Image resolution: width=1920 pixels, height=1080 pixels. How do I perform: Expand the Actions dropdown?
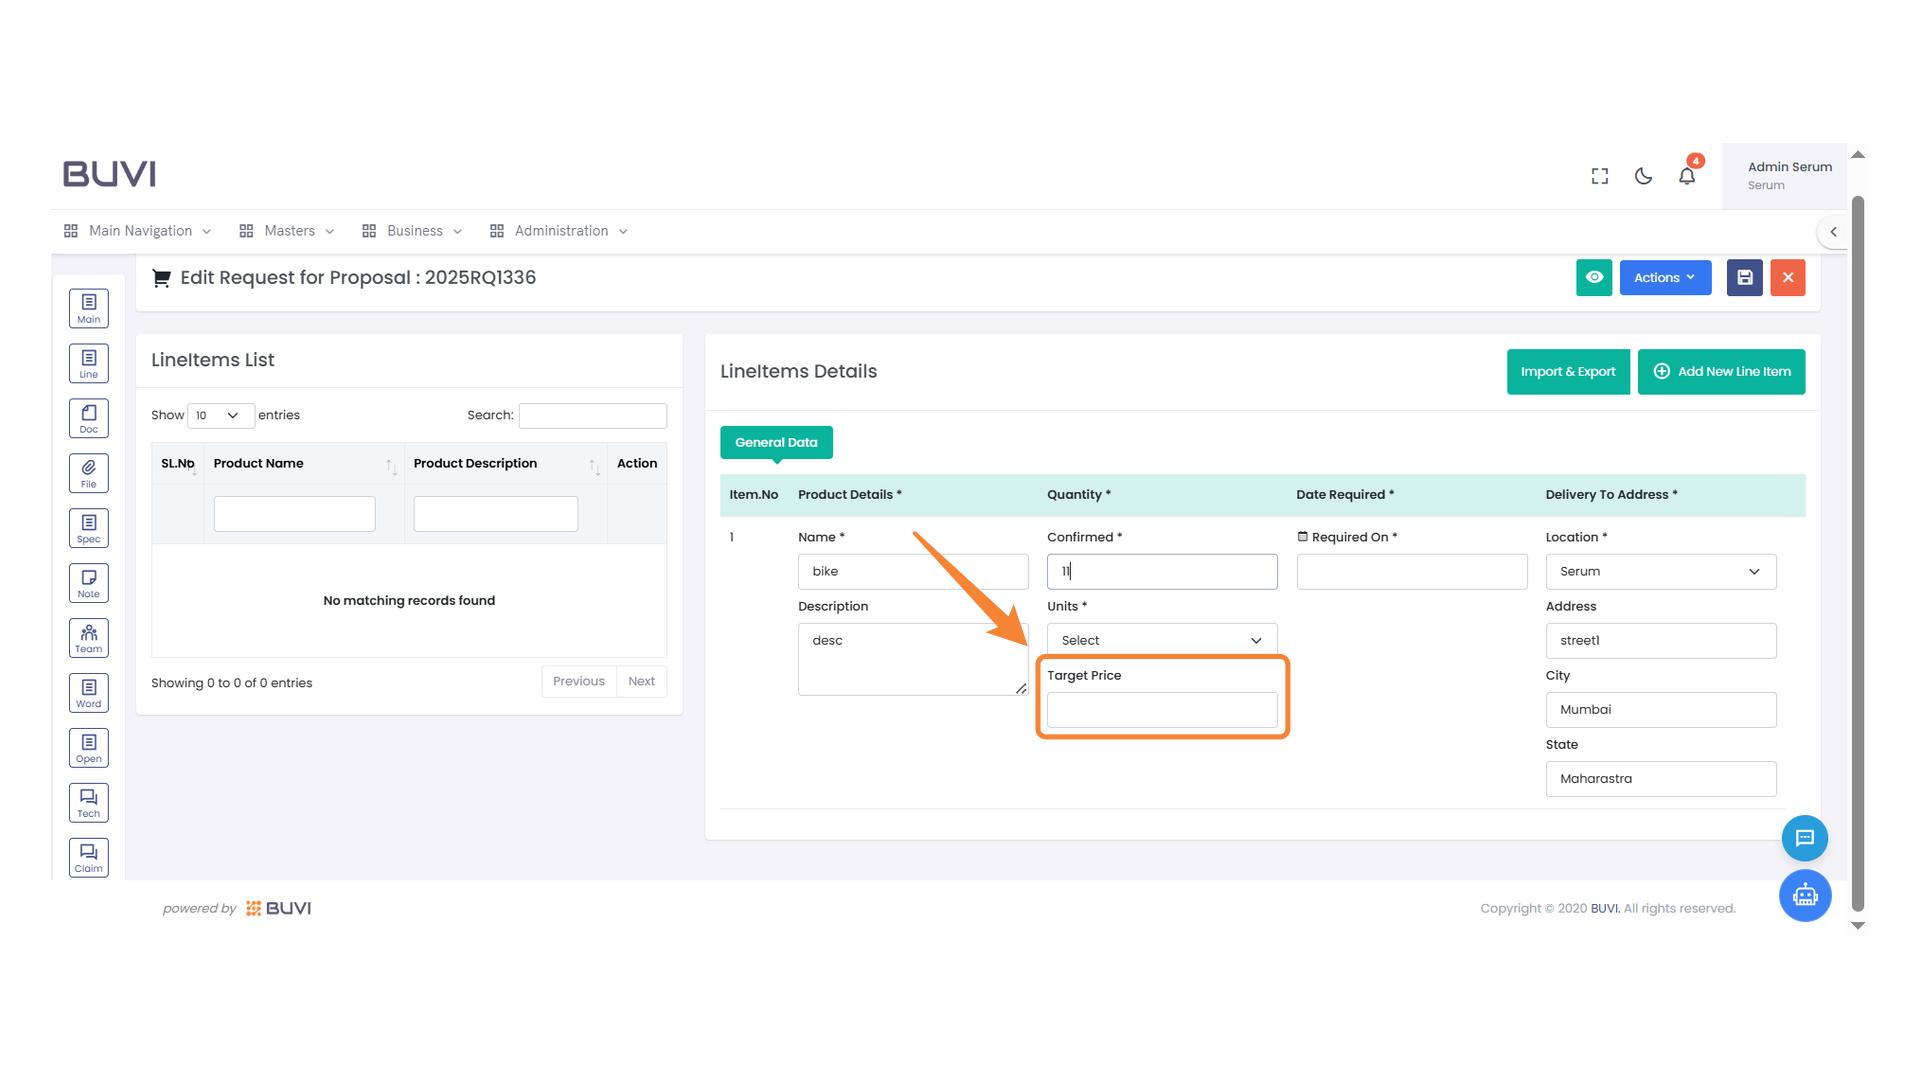[x=1664, y=277]
